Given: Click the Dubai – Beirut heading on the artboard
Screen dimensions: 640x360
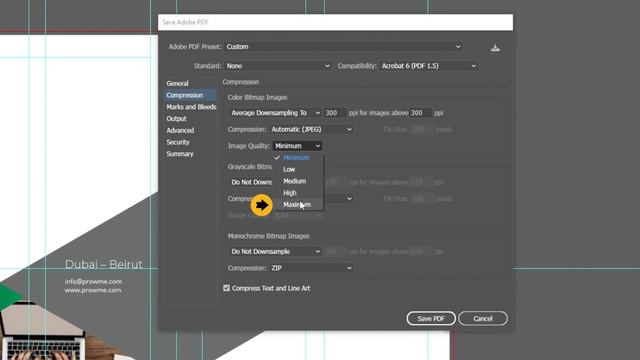Looking at the screenshot, I should pyautogui.click(x=104, y=264).
